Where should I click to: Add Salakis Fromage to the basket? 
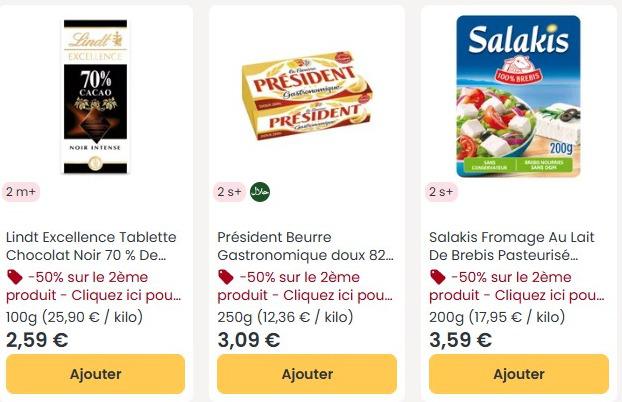click(x=519, y=374)
